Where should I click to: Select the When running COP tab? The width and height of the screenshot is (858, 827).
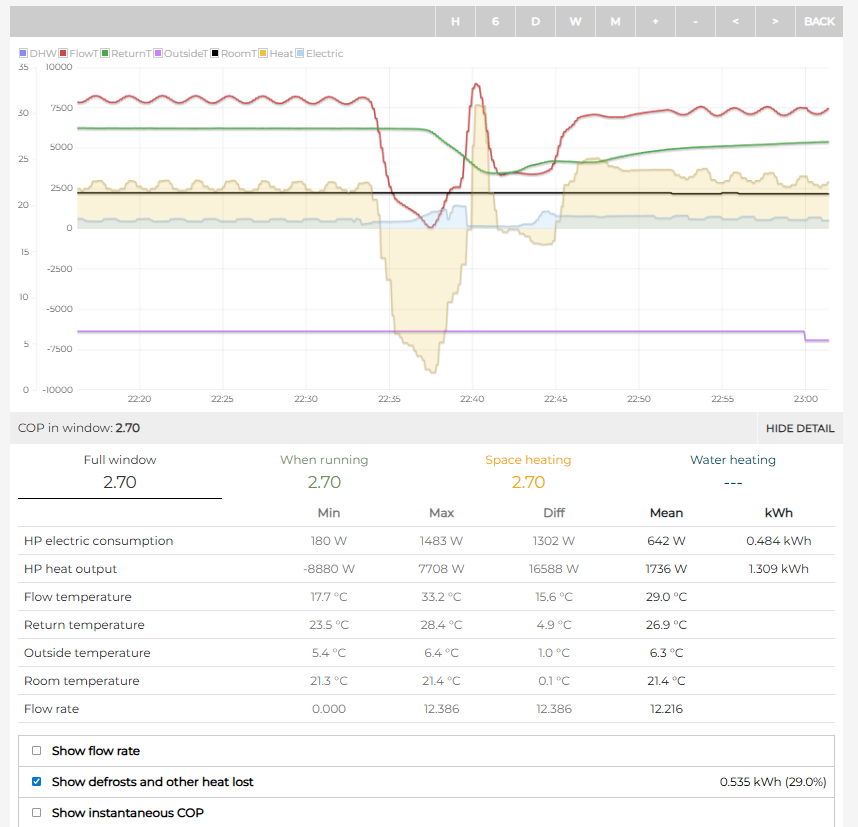pyautogui.click(x=324, y=472)
